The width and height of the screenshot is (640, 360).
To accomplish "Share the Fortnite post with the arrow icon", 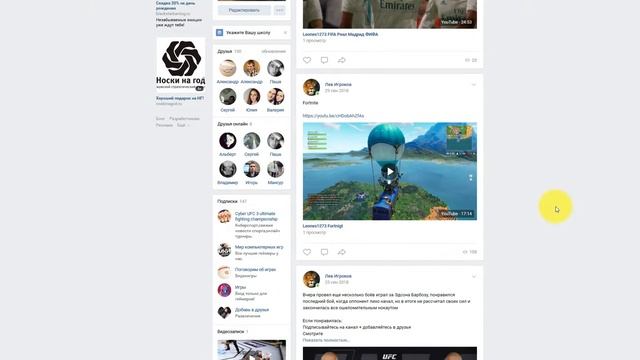I will (342, 252).
